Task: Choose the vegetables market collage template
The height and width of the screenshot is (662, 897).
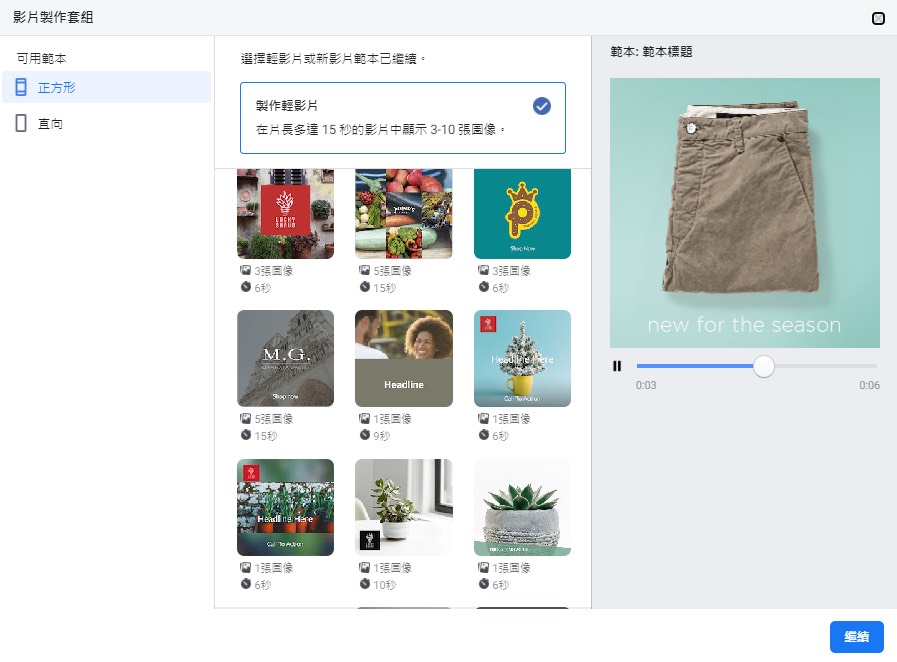Action: 403,213
